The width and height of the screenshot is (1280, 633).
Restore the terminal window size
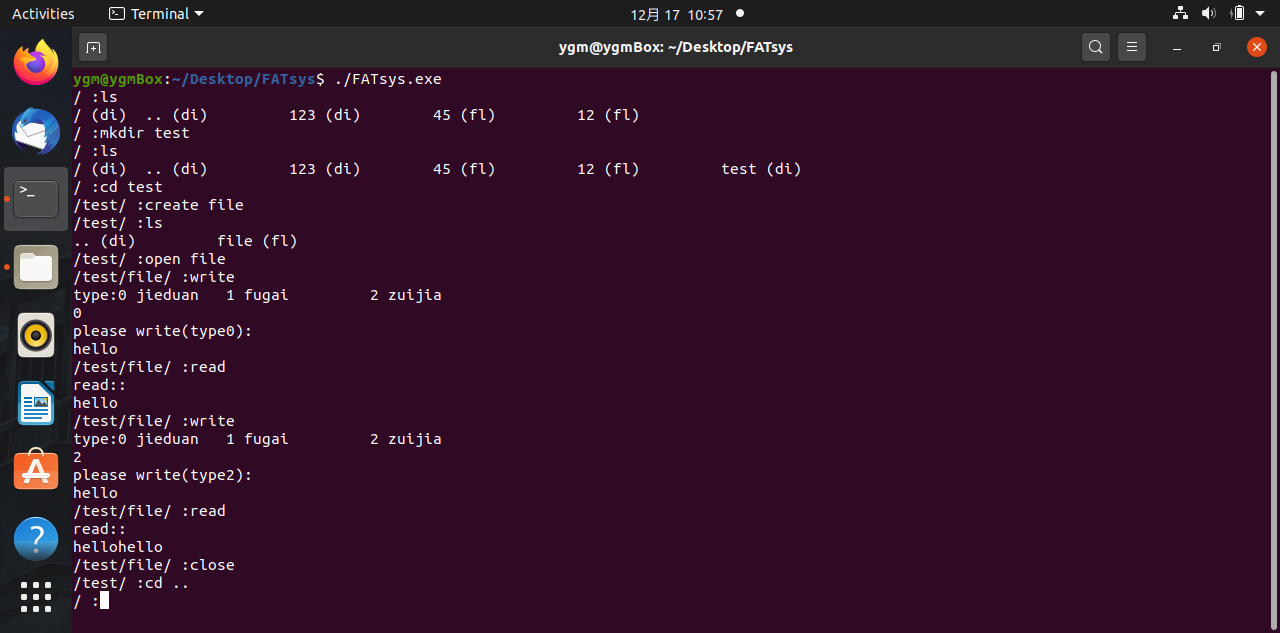click(1216, 47)
